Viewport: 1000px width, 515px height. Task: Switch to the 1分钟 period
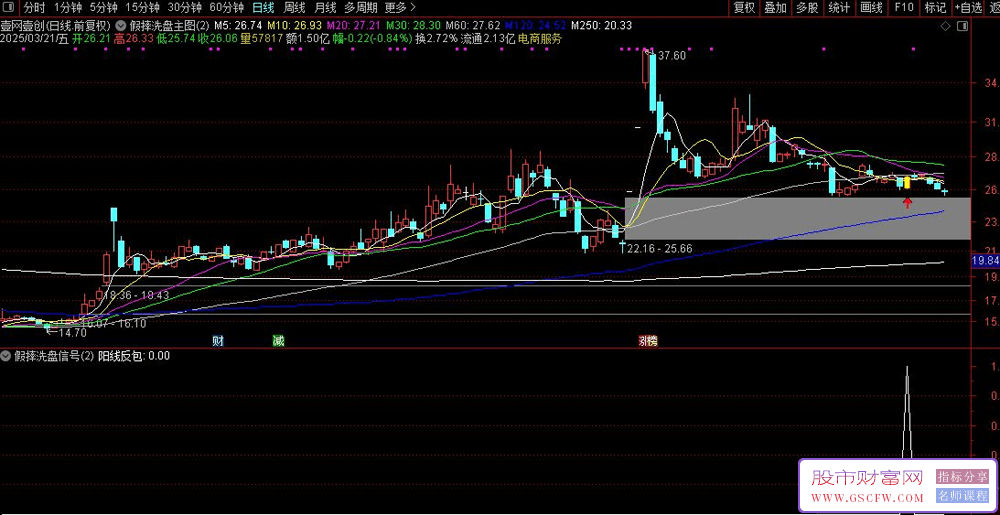(67, 8)
